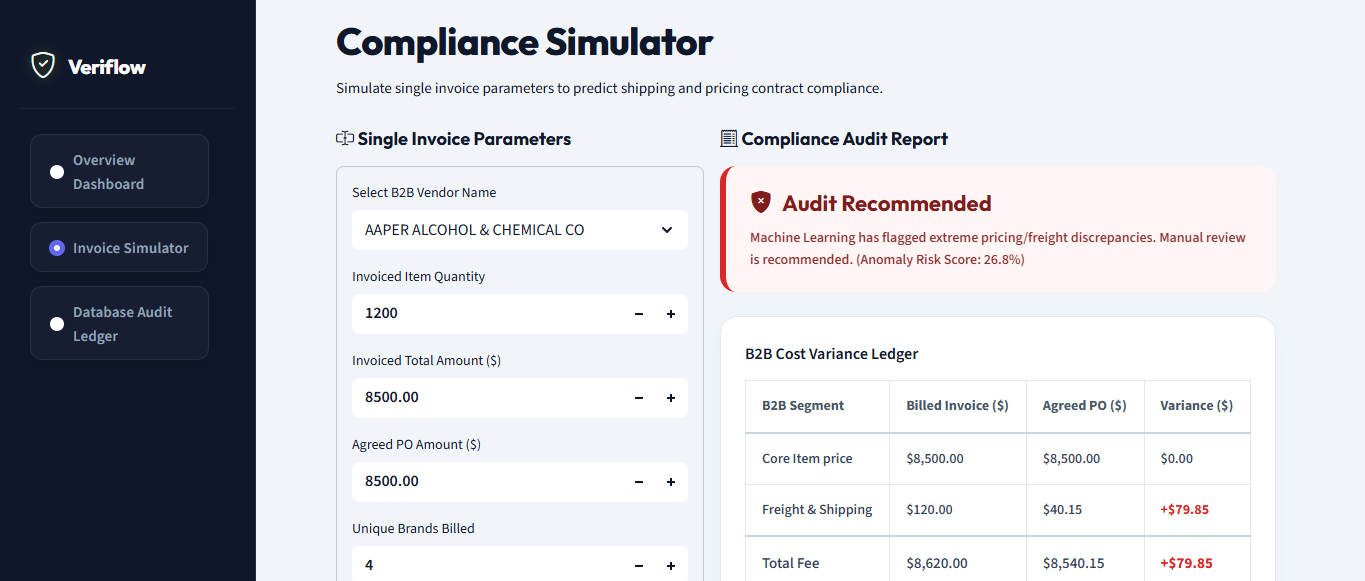
Task: Decrease Invoiced Item Quantity with minus
Action: tap(639, 314)
